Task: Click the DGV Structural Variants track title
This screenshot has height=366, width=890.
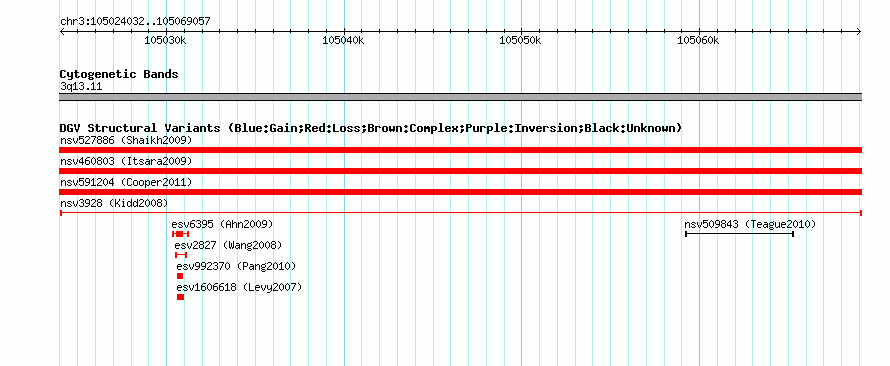Action: [371, 128]
